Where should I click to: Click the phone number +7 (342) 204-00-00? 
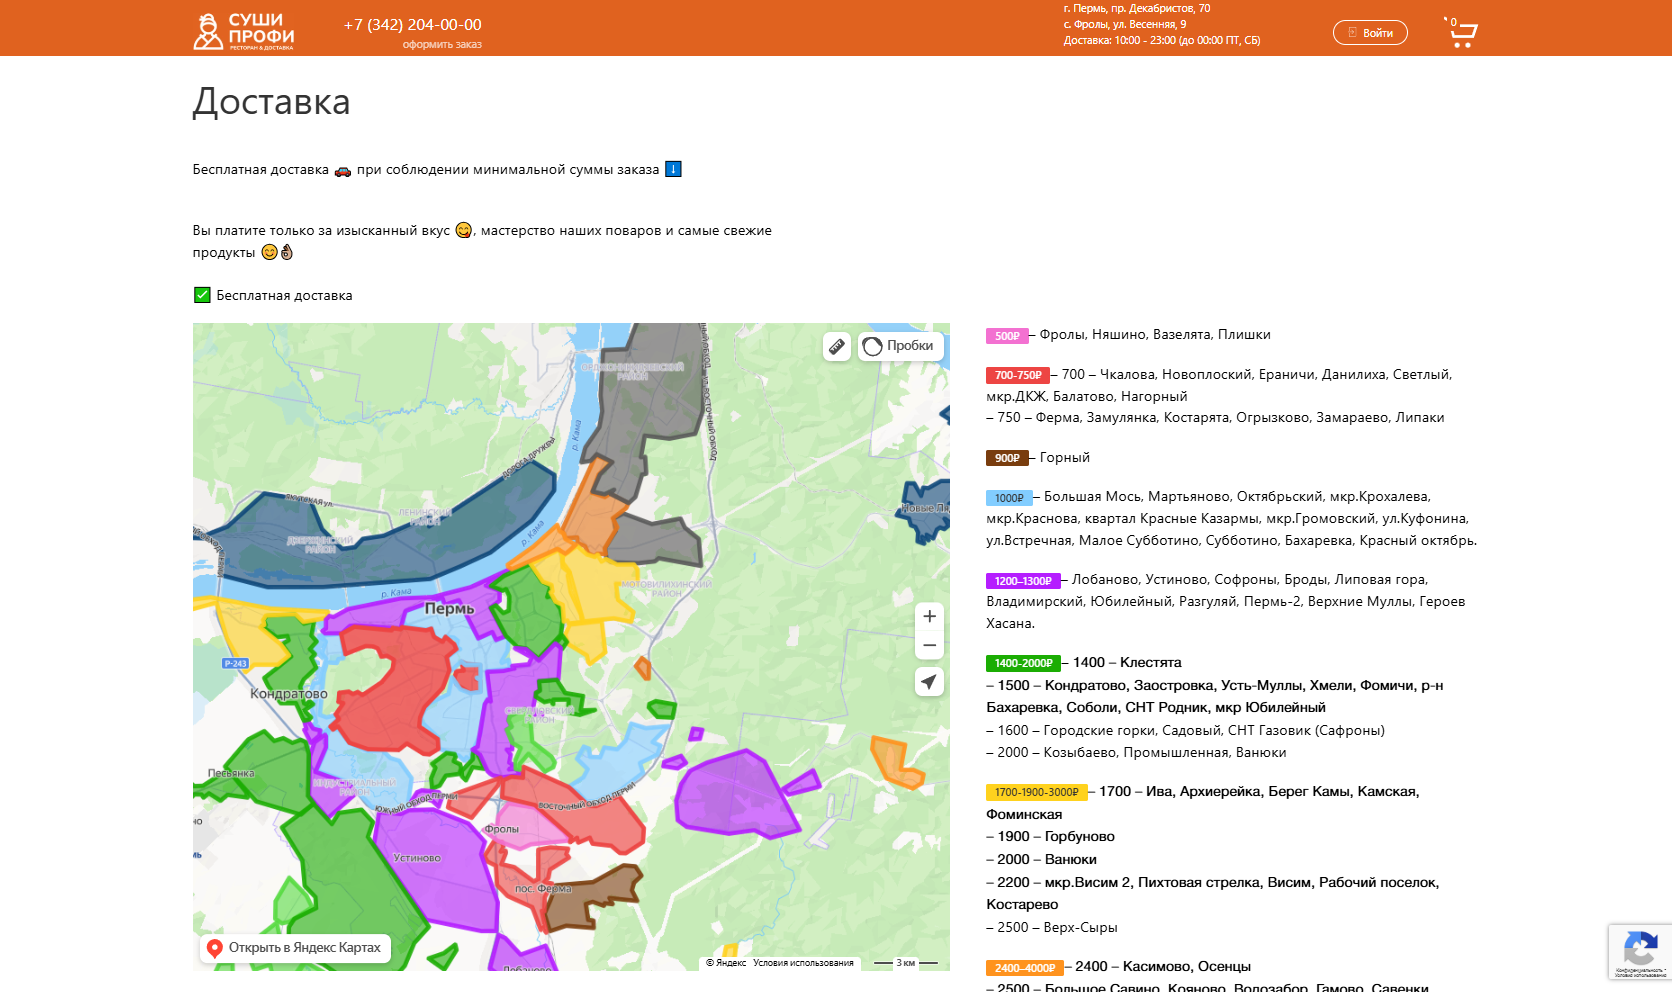[x=412, y=25]
